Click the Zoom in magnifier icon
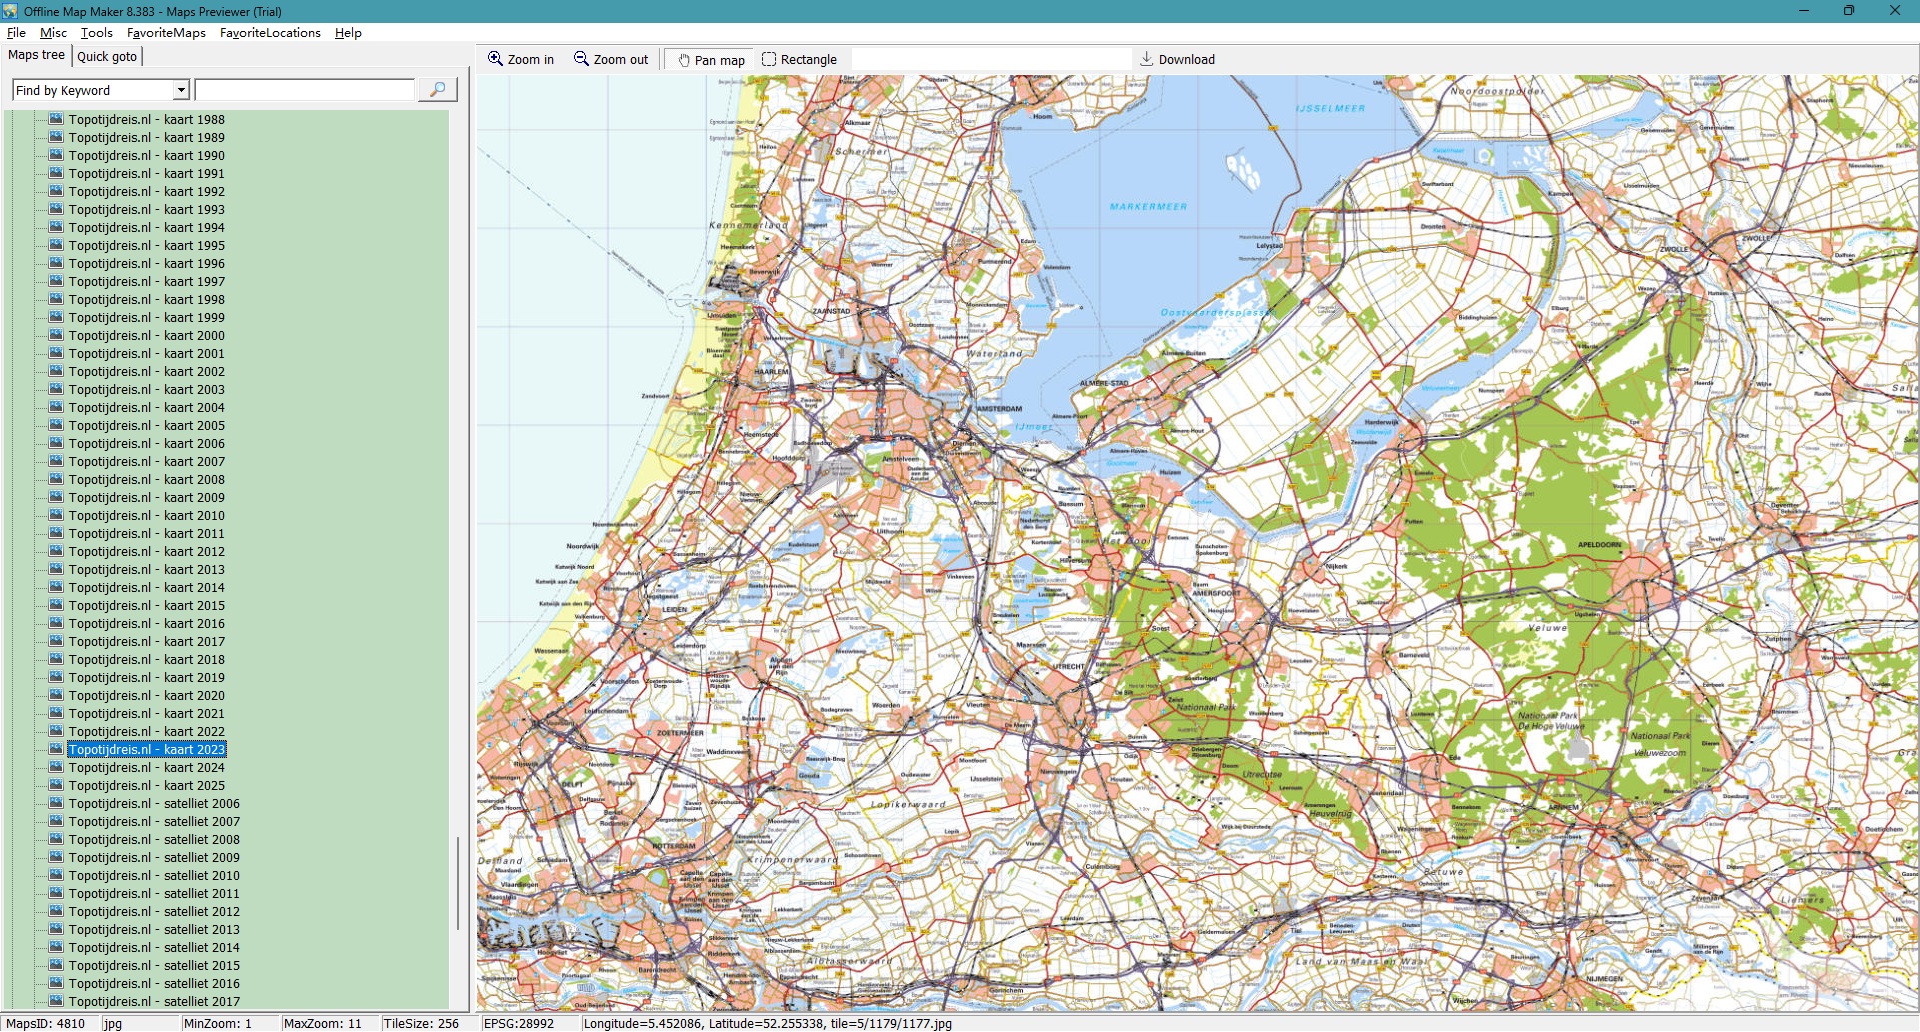 coord(495,59)
